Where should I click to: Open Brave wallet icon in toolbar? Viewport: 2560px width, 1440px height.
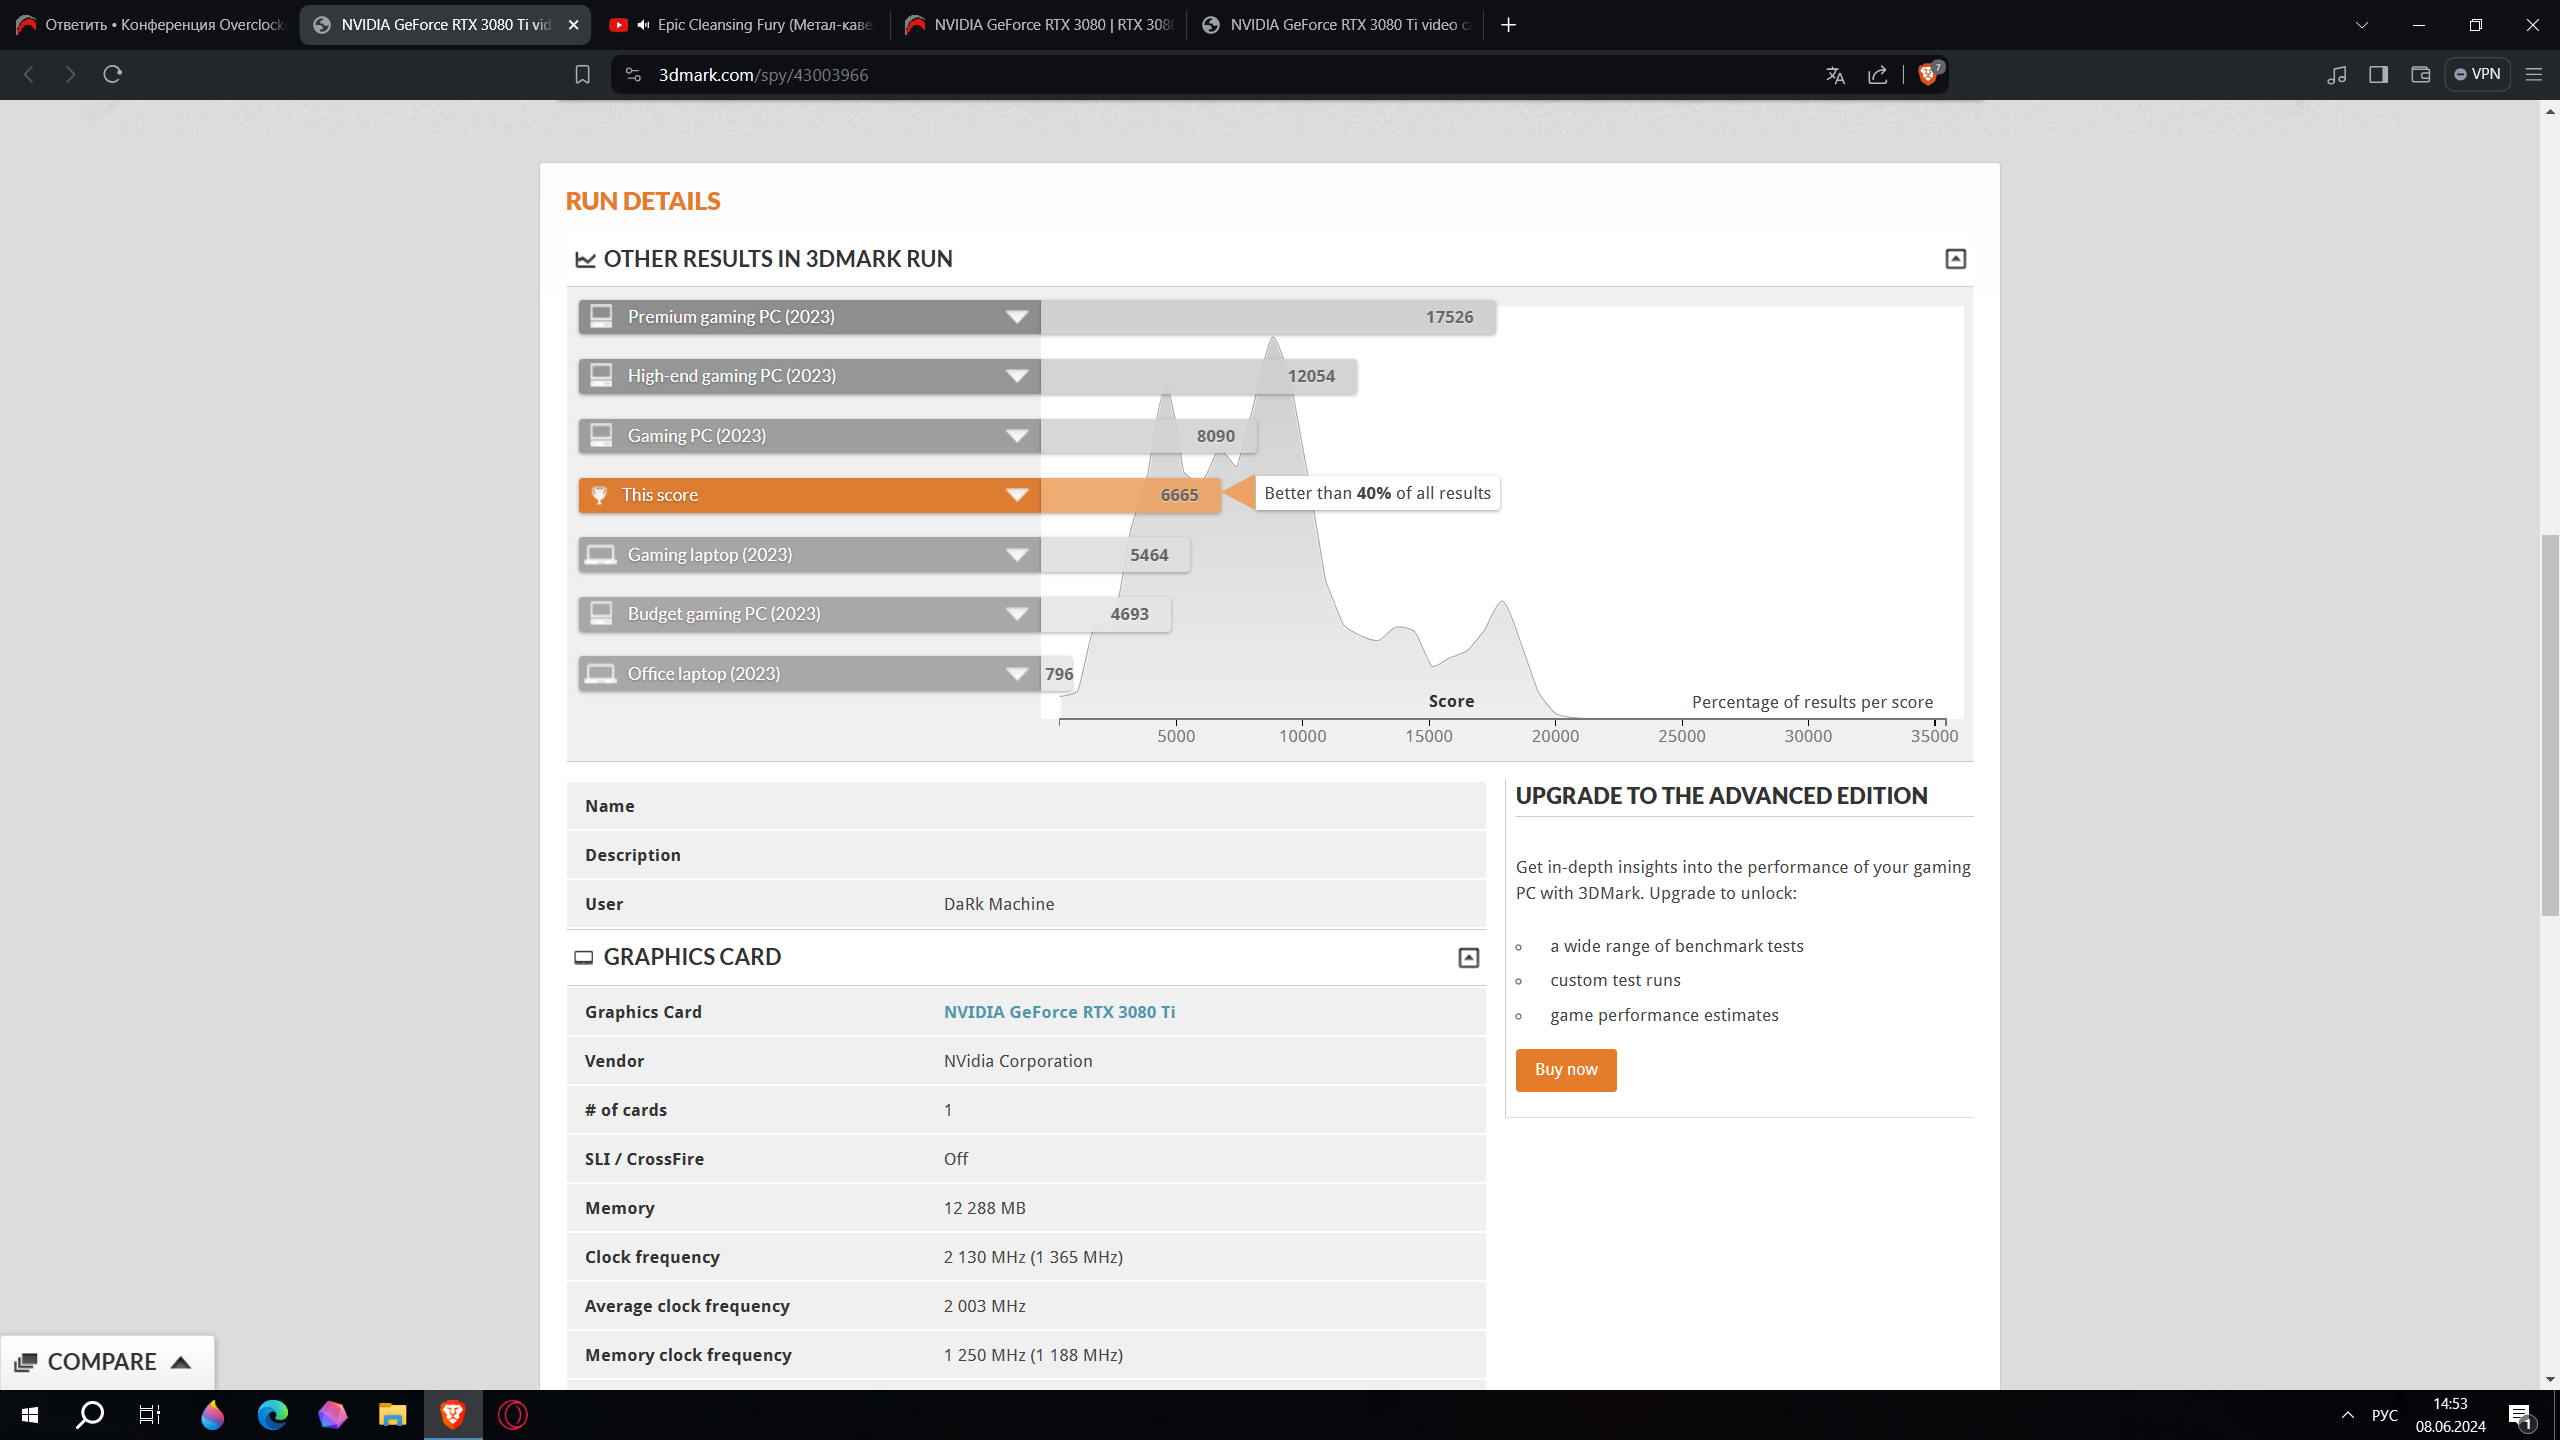(x=2420, y=74)
